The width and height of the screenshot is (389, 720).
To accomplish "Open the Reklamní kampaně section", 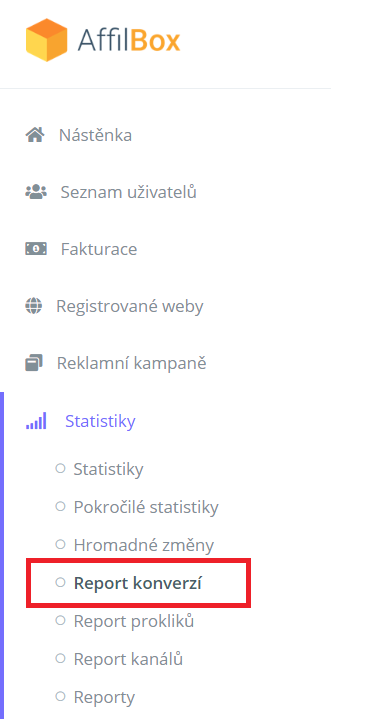I will [131, 363].
